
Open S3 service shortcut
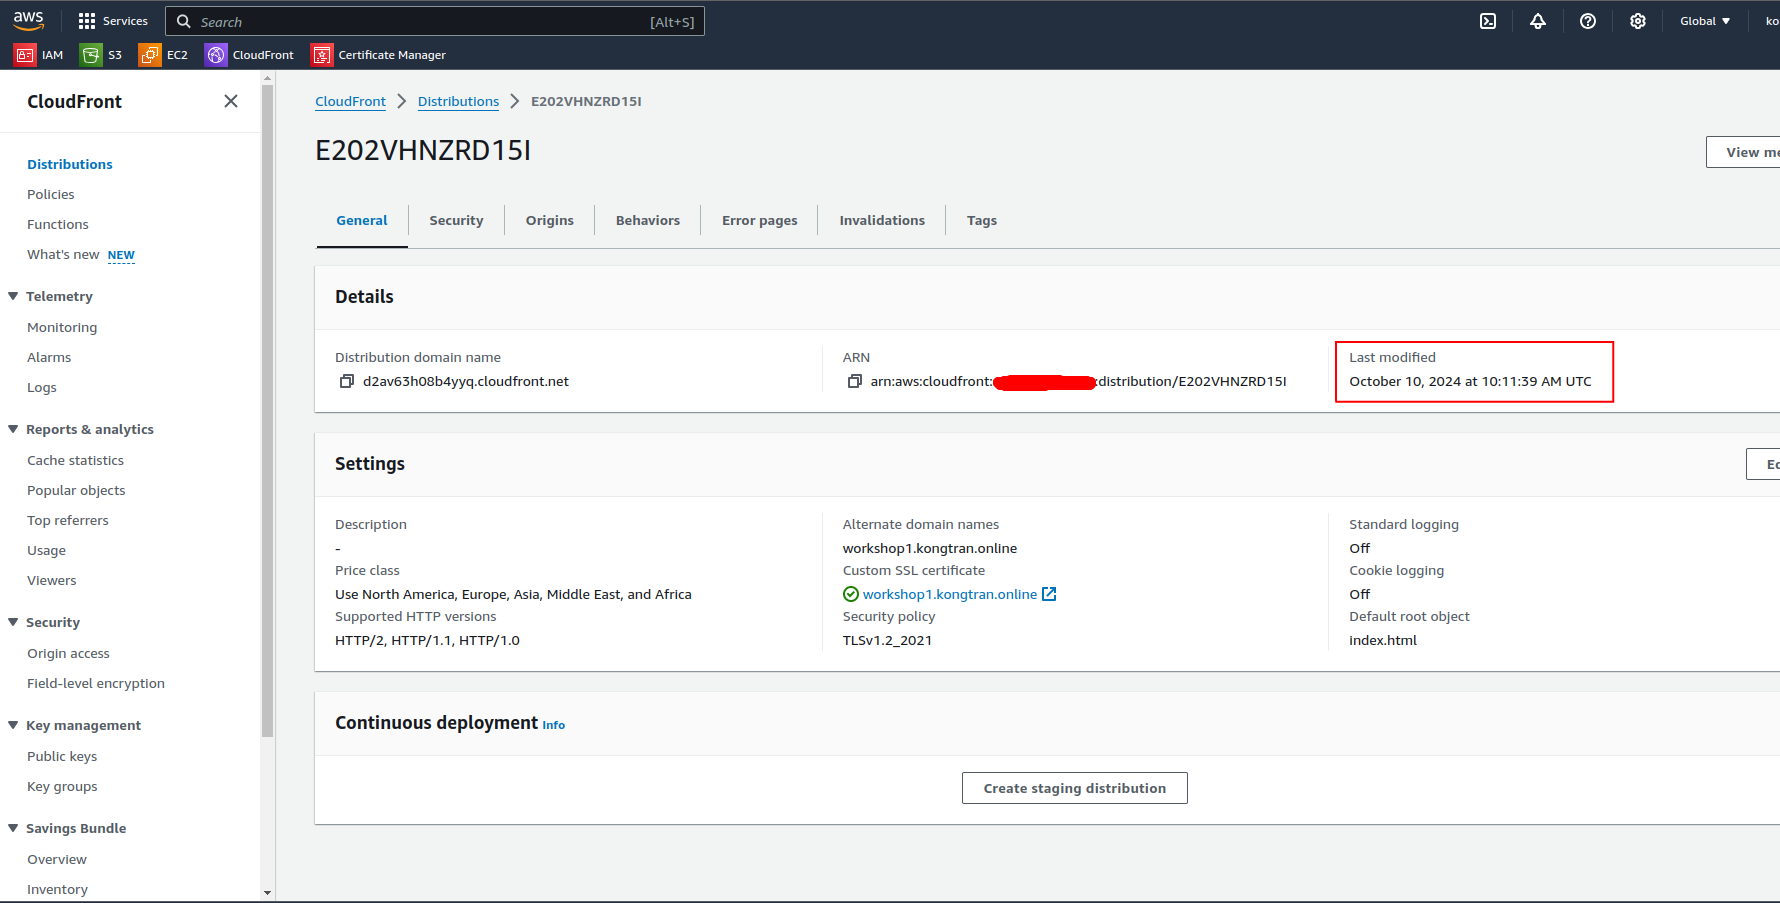[102, 55]
